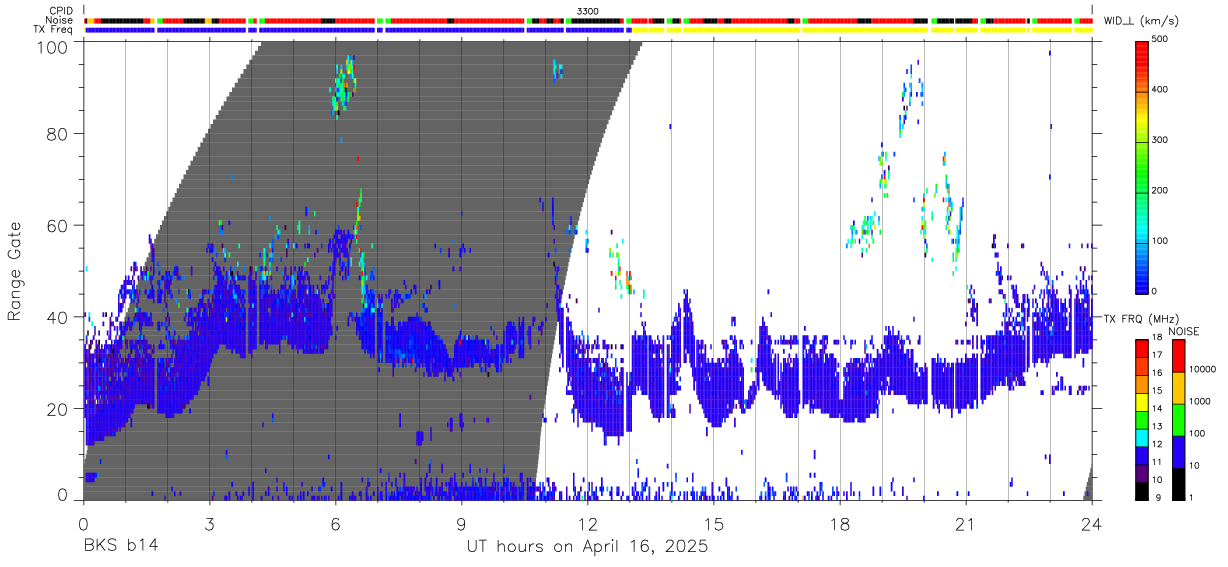Click the 'WID⊥ (km/s)' color scale title
The height and width of the screenshot is (567, 1228).
click(x=1141, y=21)
